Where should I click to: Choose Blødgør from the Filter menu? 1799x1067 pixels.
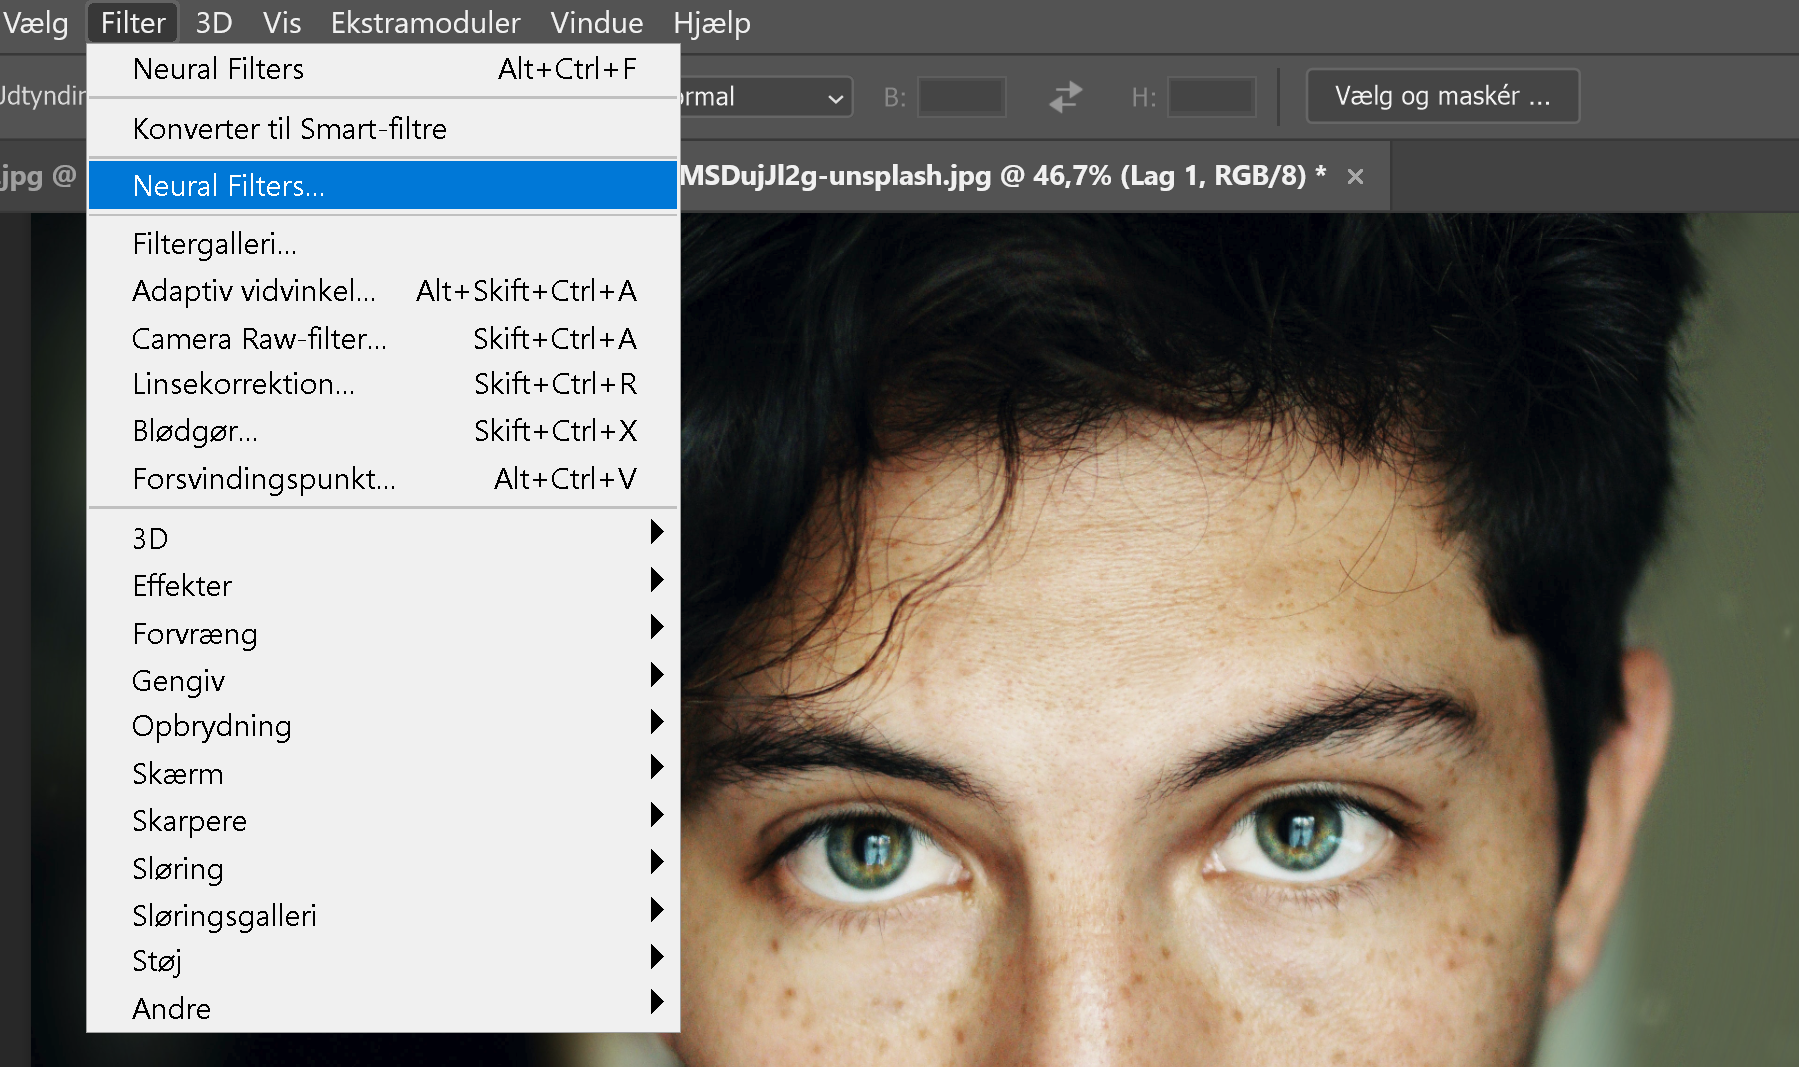pyautogui.click(x=195, y=431)
